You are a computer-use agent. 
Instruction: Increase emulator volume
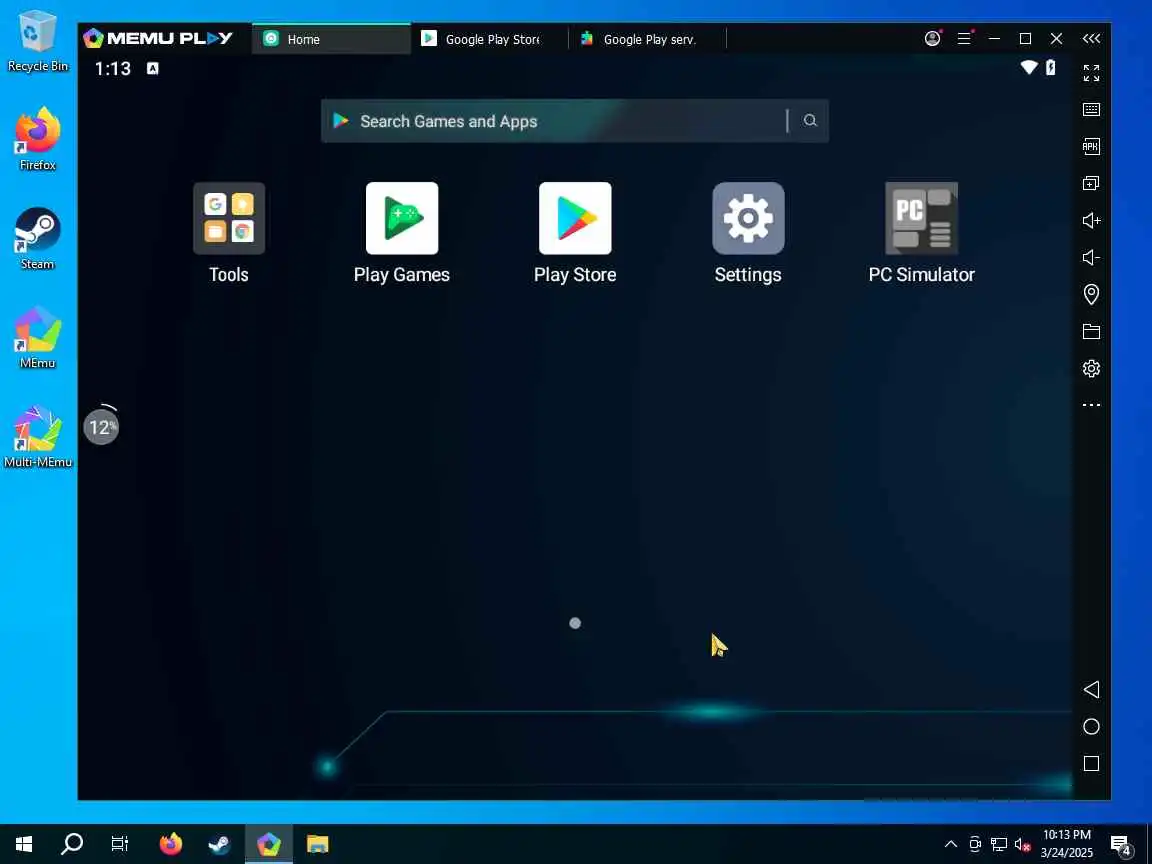(1091, 220)
